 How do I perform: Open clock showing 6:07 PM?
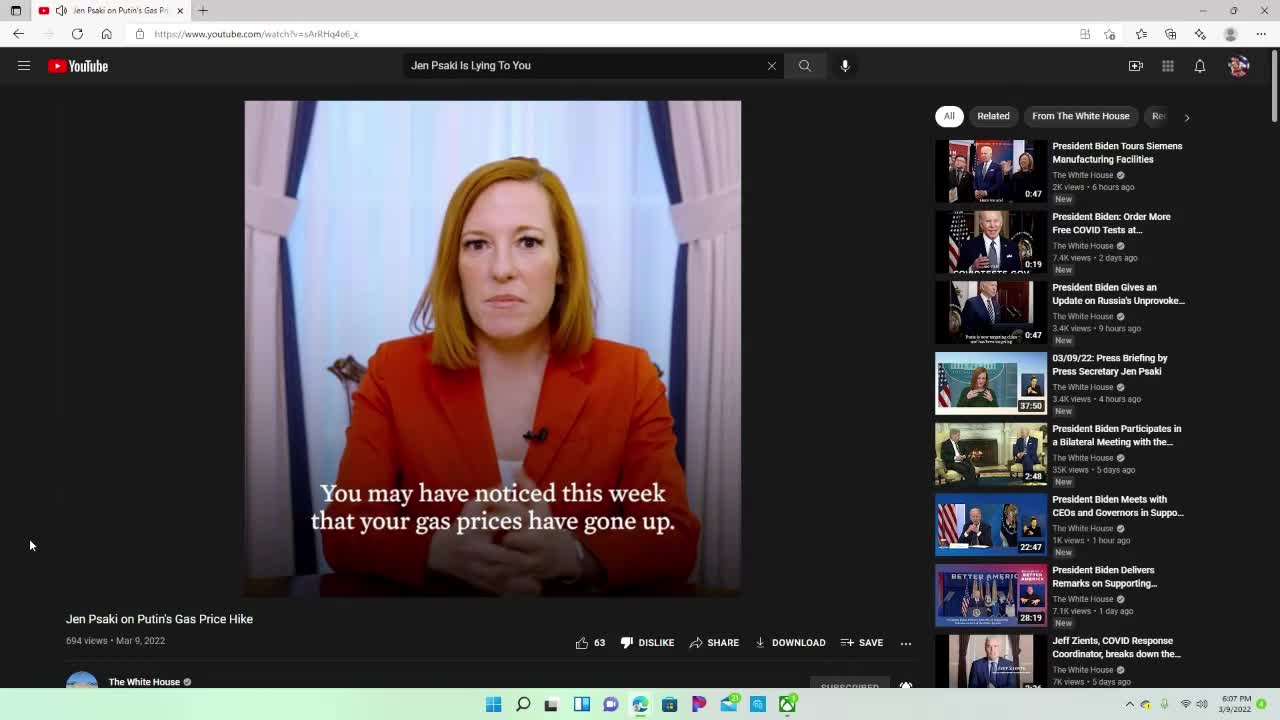pos(1235,704)
